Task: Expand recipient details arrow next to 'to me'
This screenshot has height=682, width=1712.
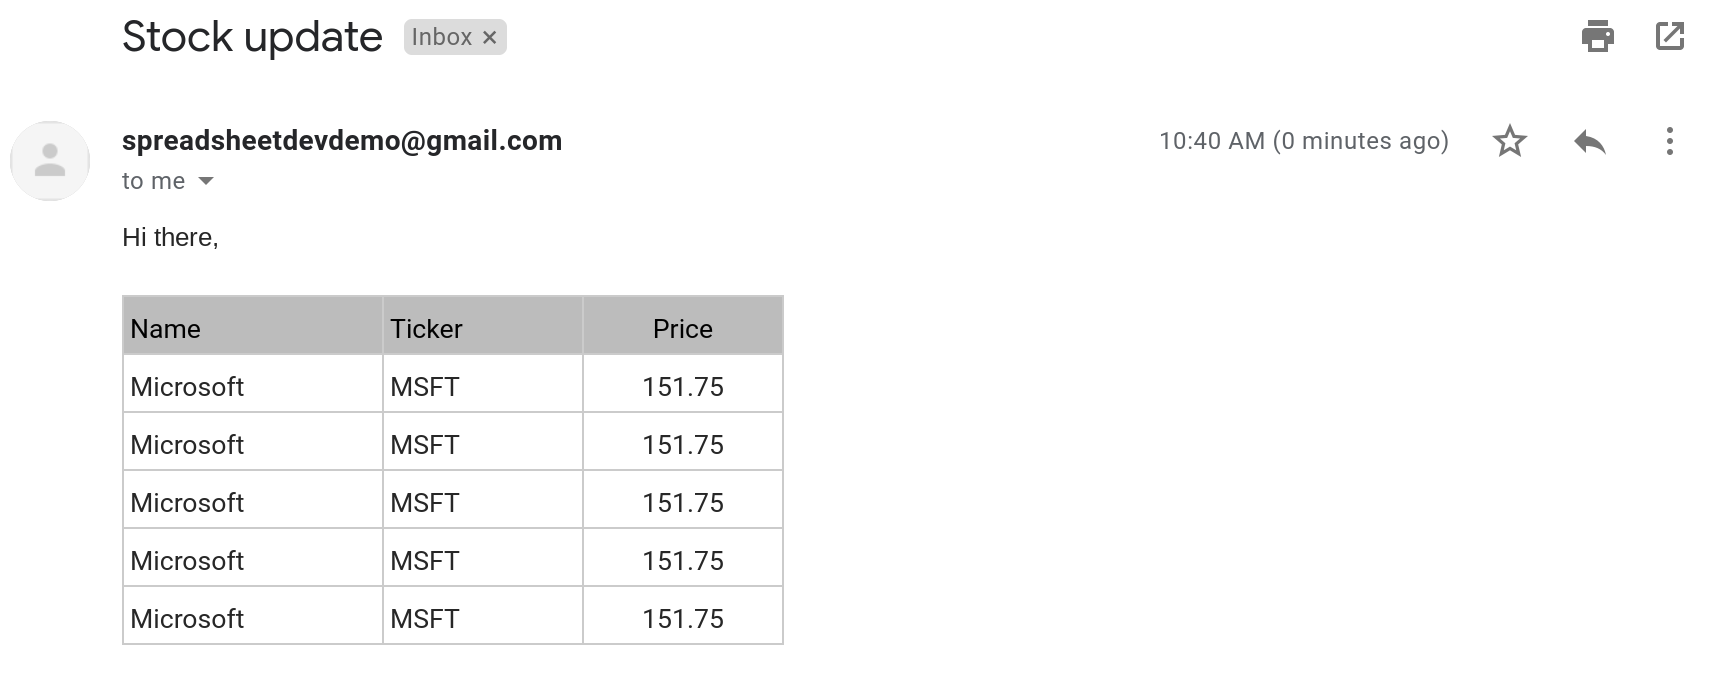Action: coord(206,181)
